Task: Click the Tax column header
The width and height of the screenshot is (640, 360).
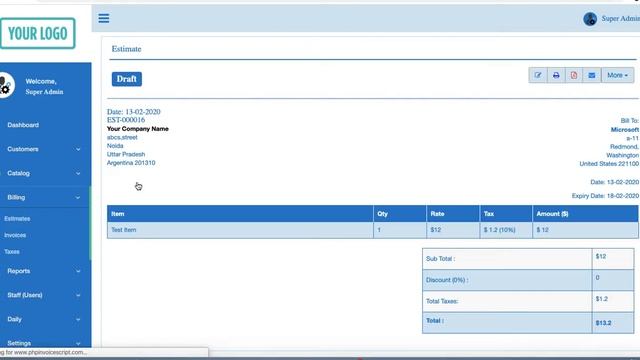Action: pyautogui.click(x=506, y=214)
